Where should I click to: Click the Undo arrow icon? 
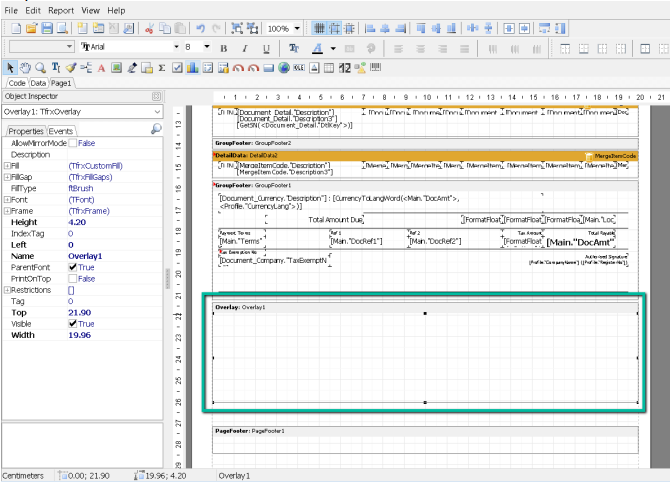[200, 28]
